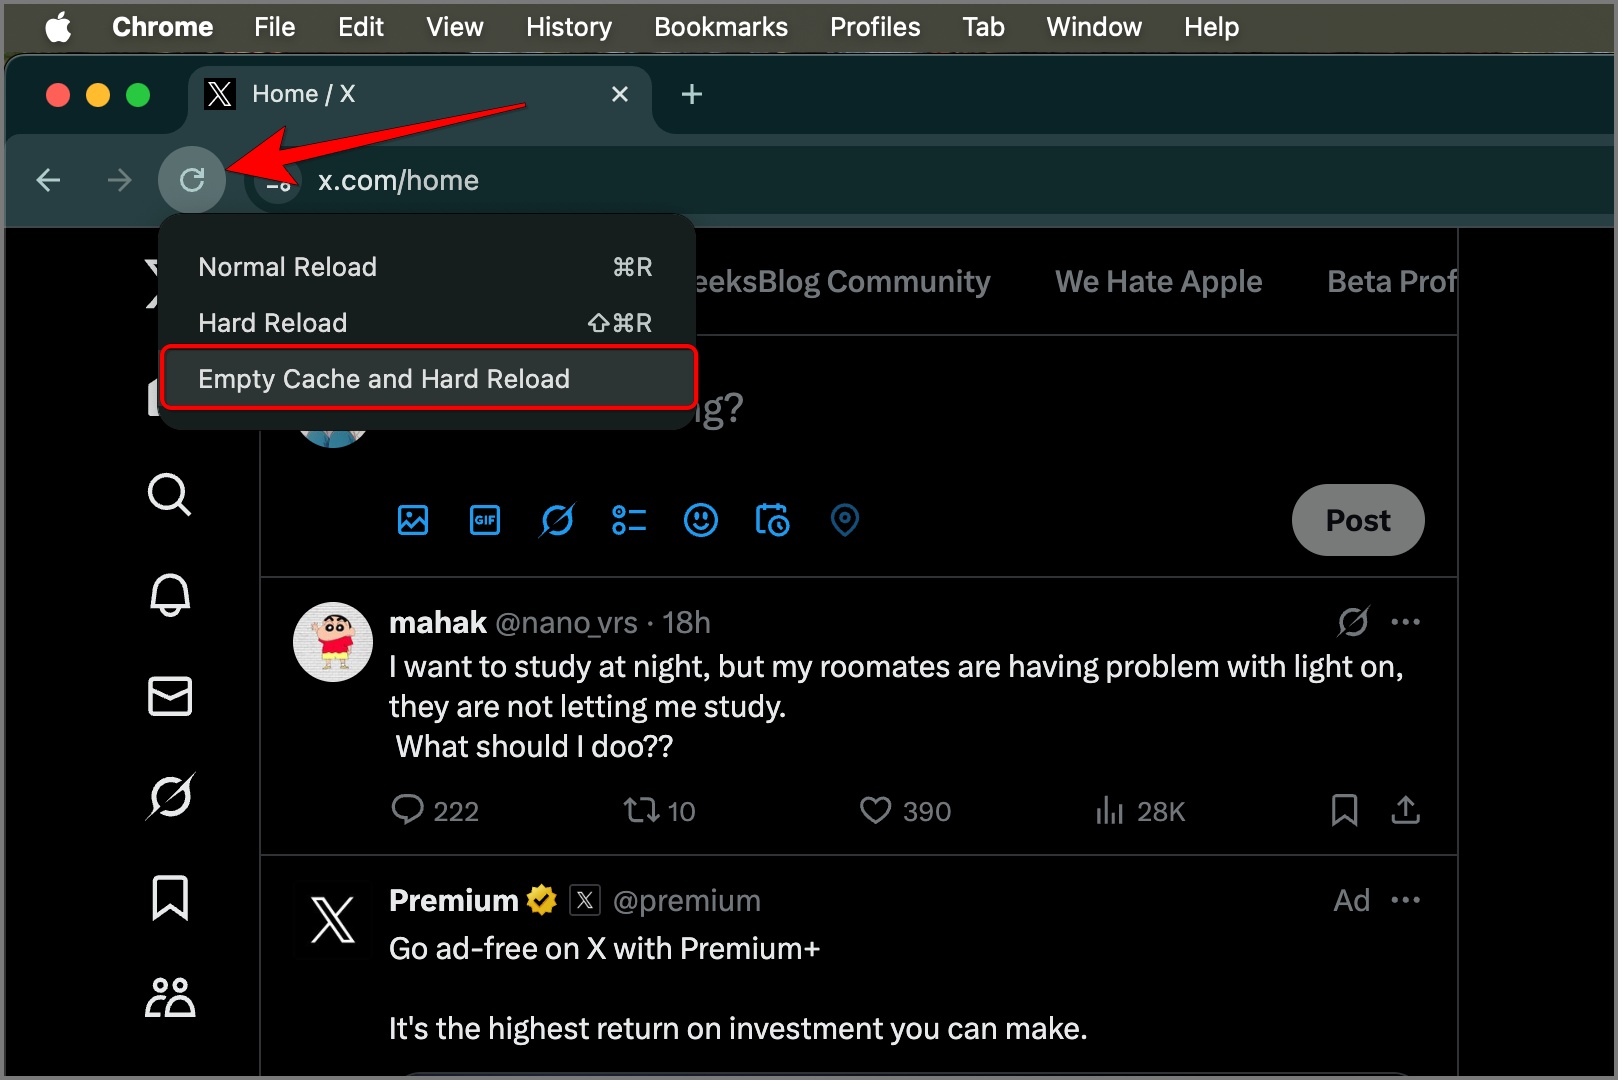Open Messages from the sidebar
The height and width of the screenshot is (1080, 1618).
(170, 696)
